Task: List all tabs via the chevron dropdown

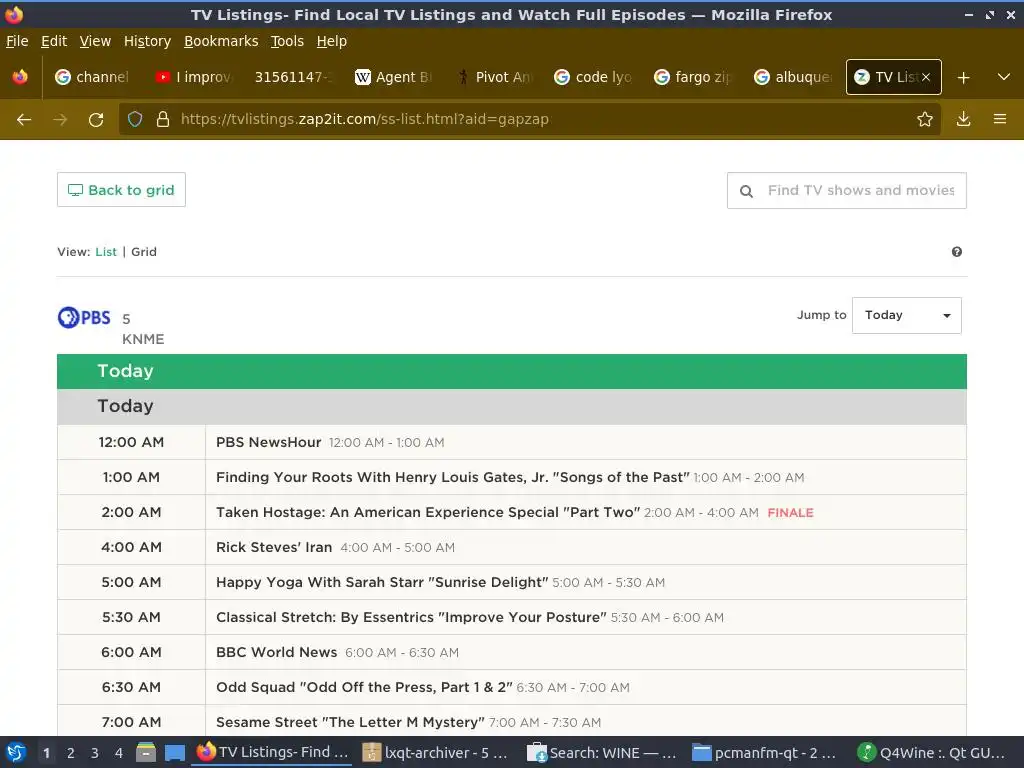Action: (x=1004, y=77)
